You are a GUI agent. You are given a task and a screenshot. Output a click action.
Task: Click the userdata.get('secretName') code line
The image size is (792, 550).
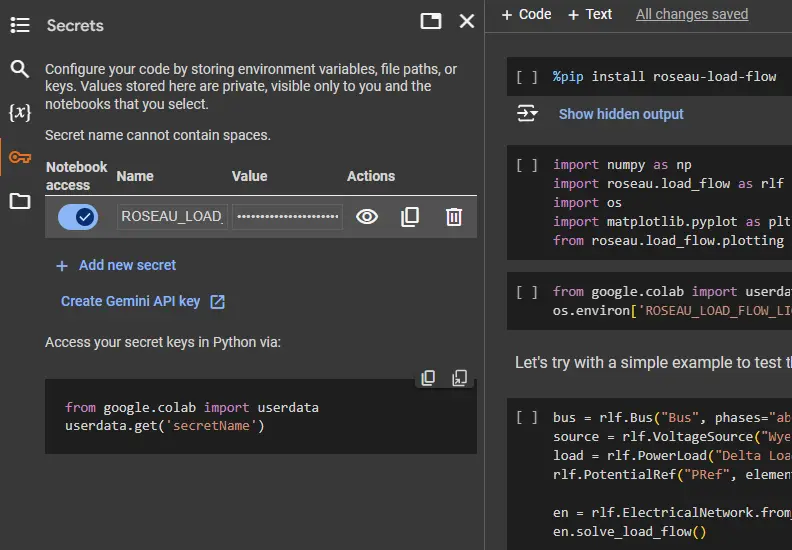[165, 426]
